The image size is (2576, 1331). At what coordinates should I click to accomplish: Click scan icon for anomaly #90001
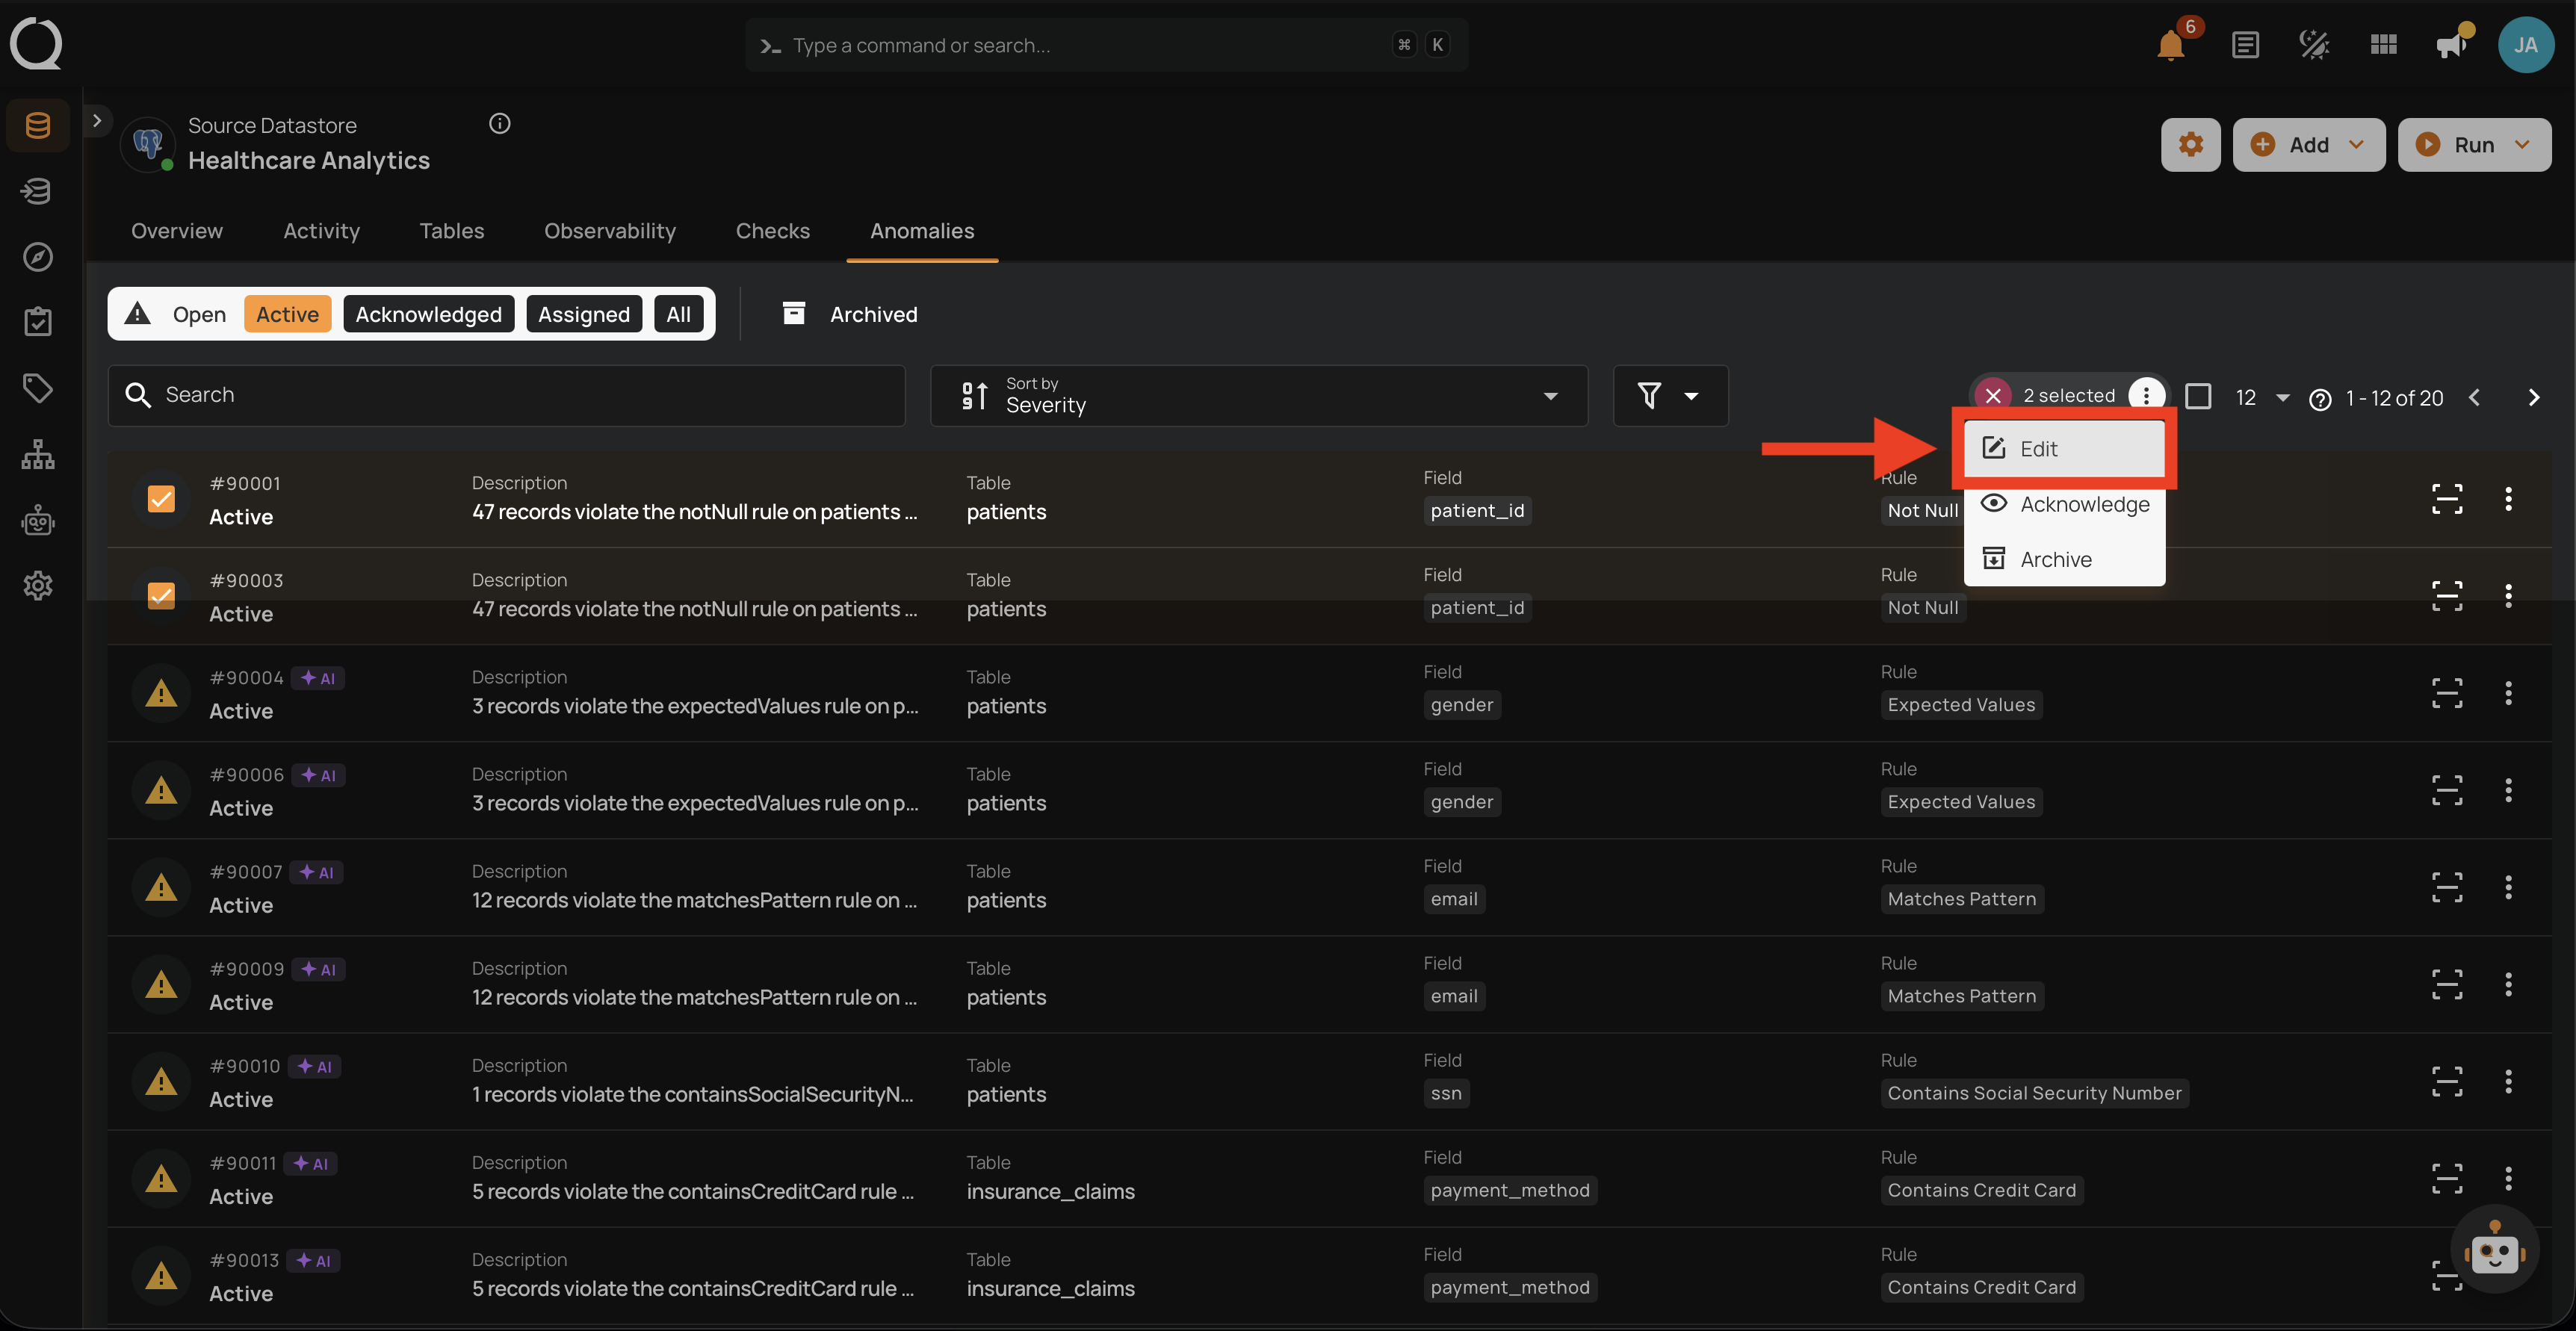pos(2446,499)
